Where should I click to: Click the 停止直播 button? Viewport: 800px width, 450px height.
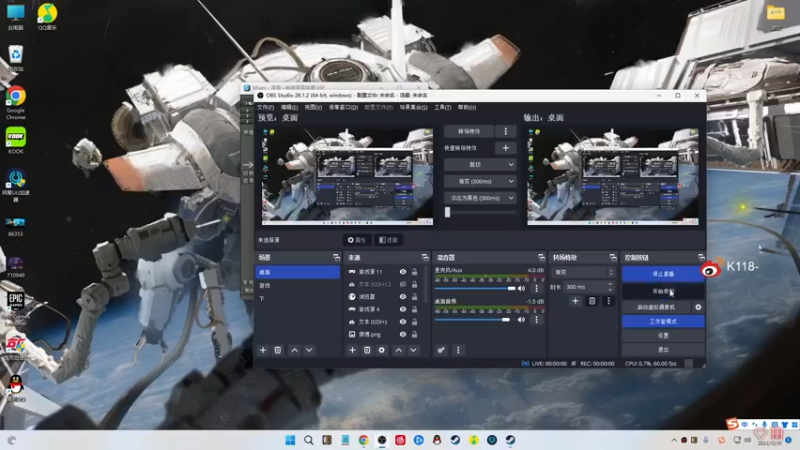click(663, 274)
